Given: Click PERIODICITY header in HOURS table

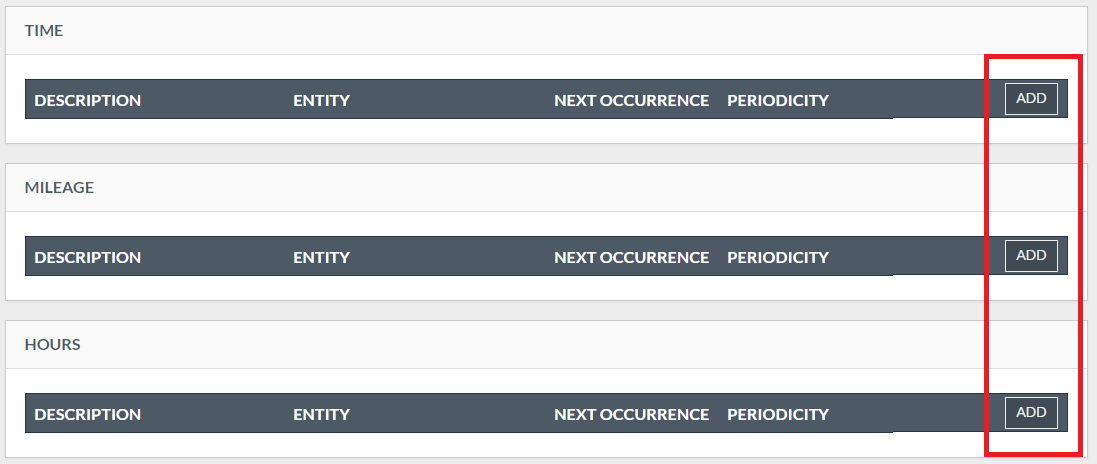Looking at the screenshot, I should (777, 414).
